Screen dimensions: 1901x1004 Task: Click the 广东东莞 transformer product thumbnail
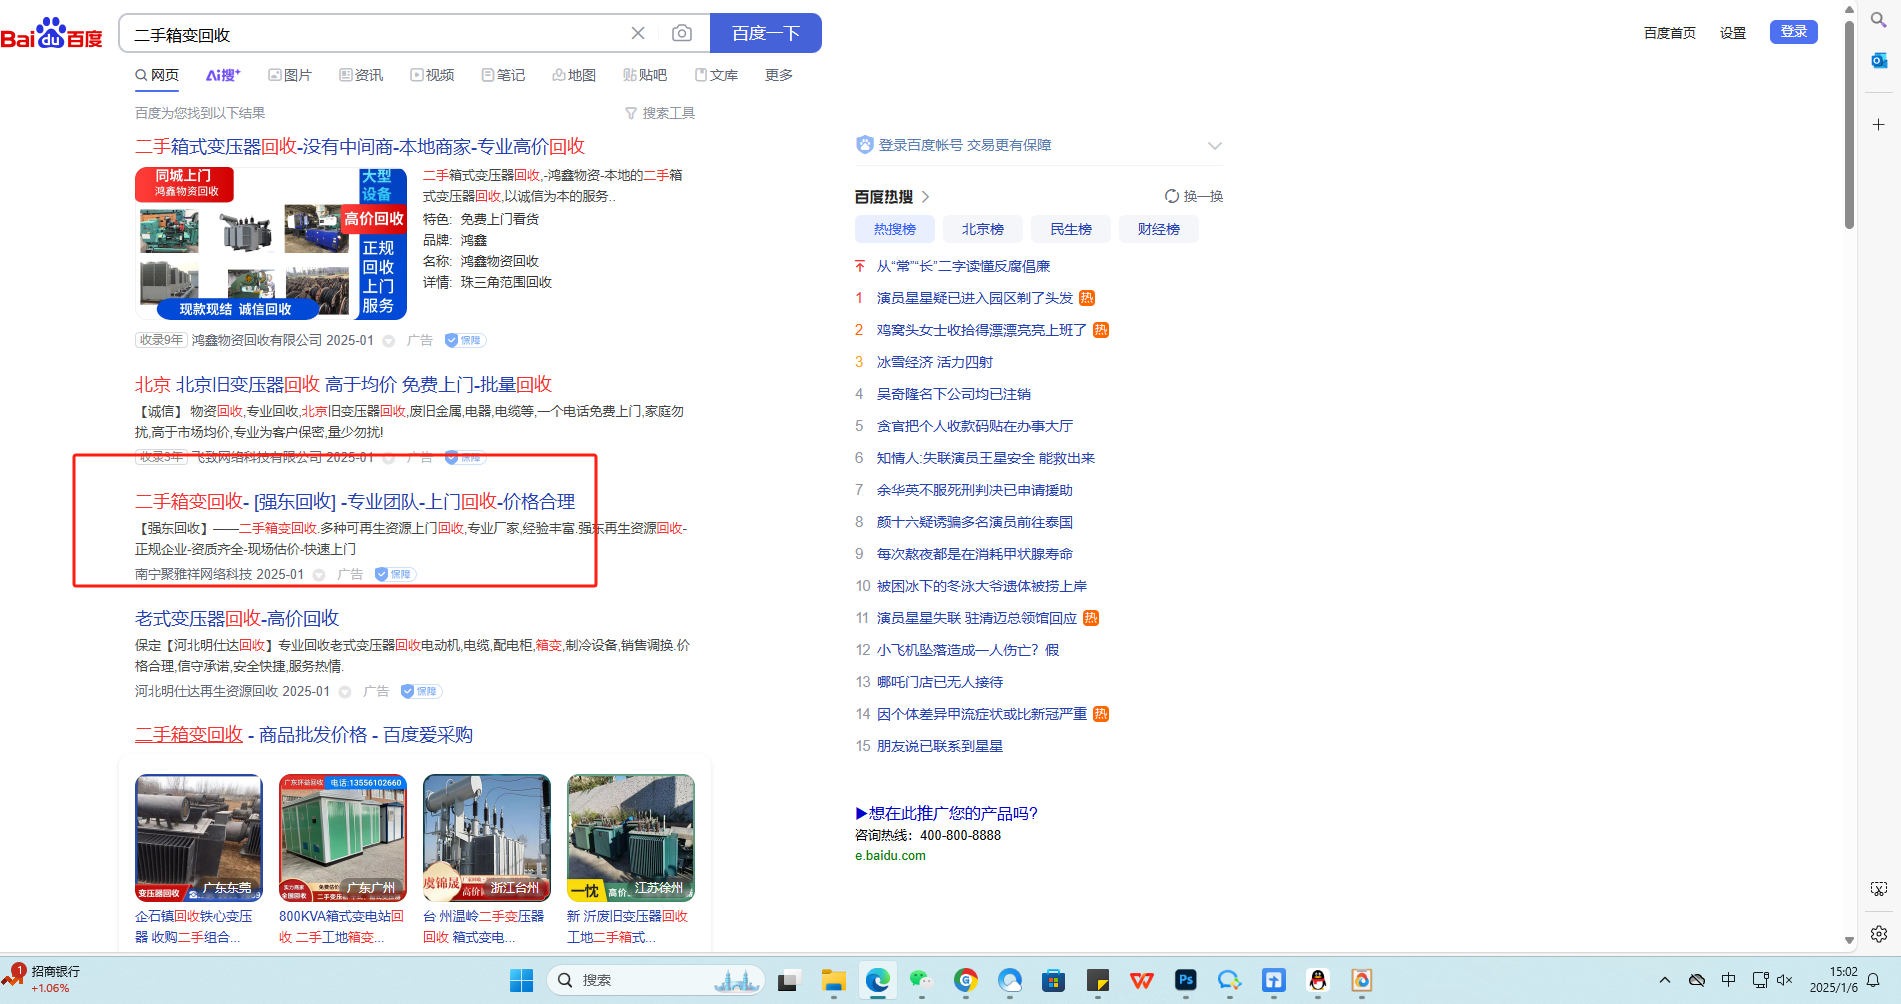coord(199,837)
